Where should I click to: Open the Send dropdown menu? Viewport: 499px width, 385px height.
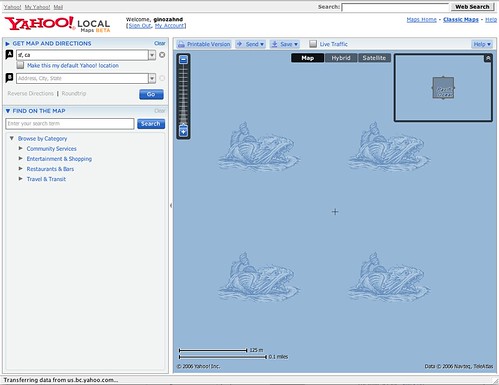(x=250, y=44)
